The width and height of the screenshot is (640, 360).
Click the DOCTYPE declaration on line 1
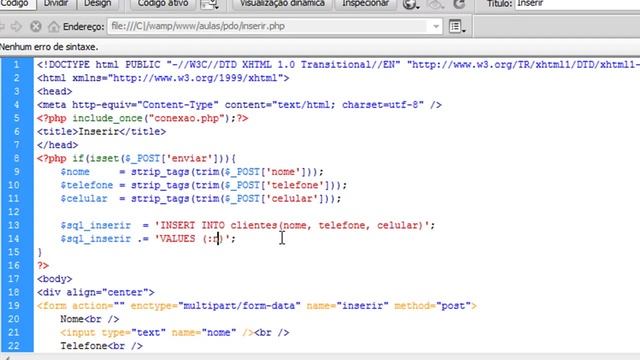338,65
